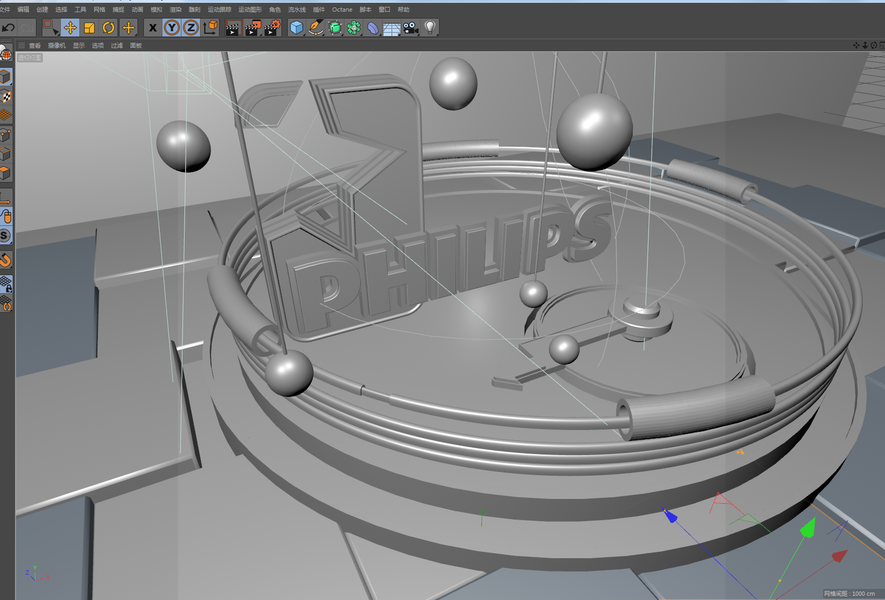
Task: Open the 选择 (Select) menu
Action: (x=61, y=10)
